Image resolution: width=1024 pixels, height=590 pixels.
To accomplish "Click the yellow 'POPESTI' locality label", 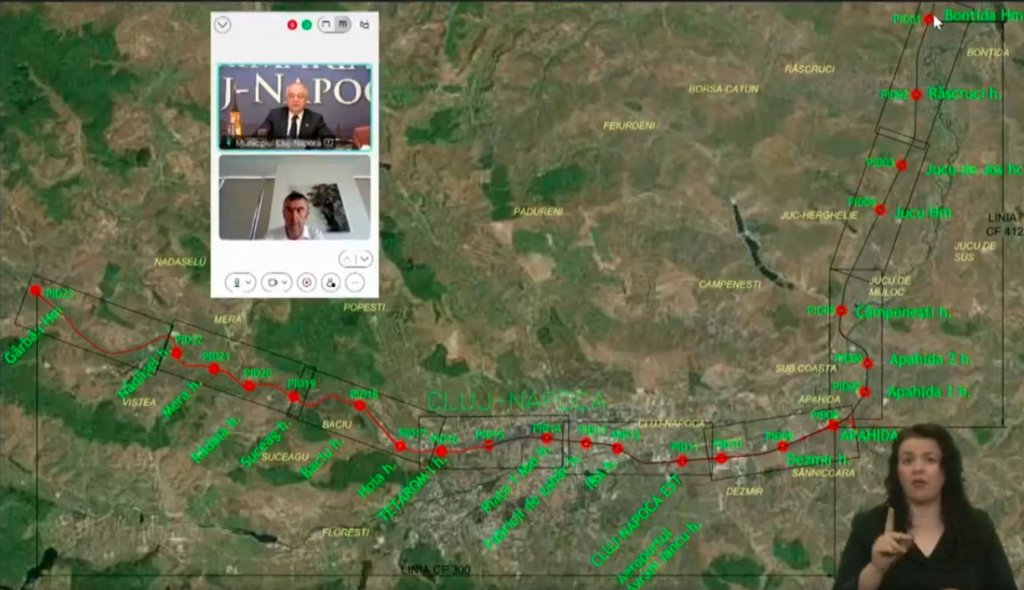I will (364, 307).
